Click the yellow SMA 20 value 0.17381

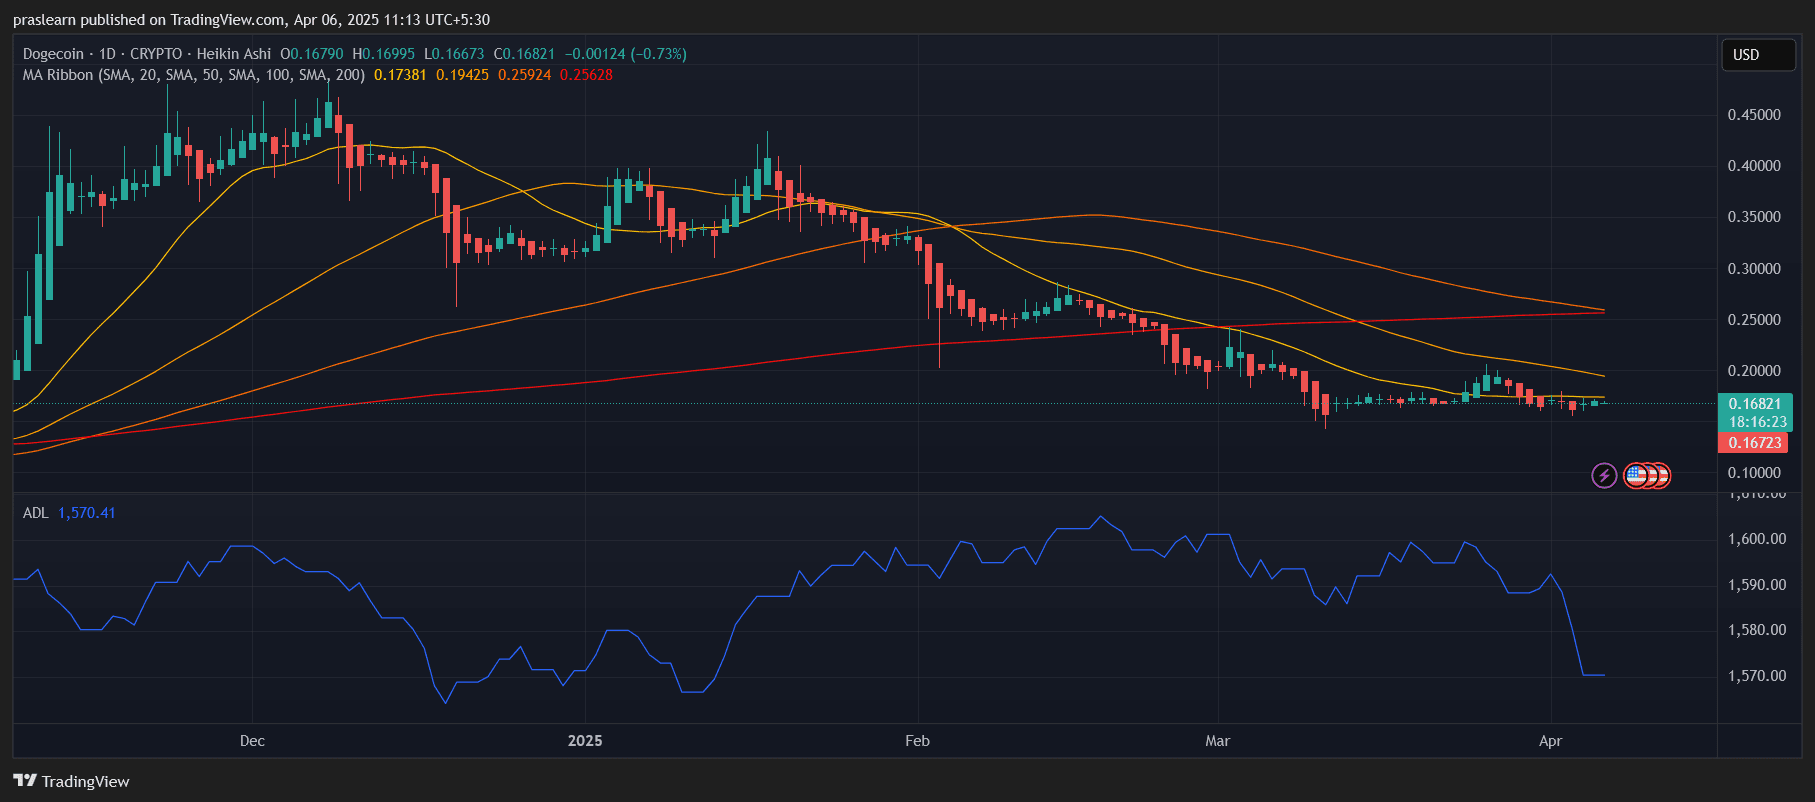(x=400, y=75)
